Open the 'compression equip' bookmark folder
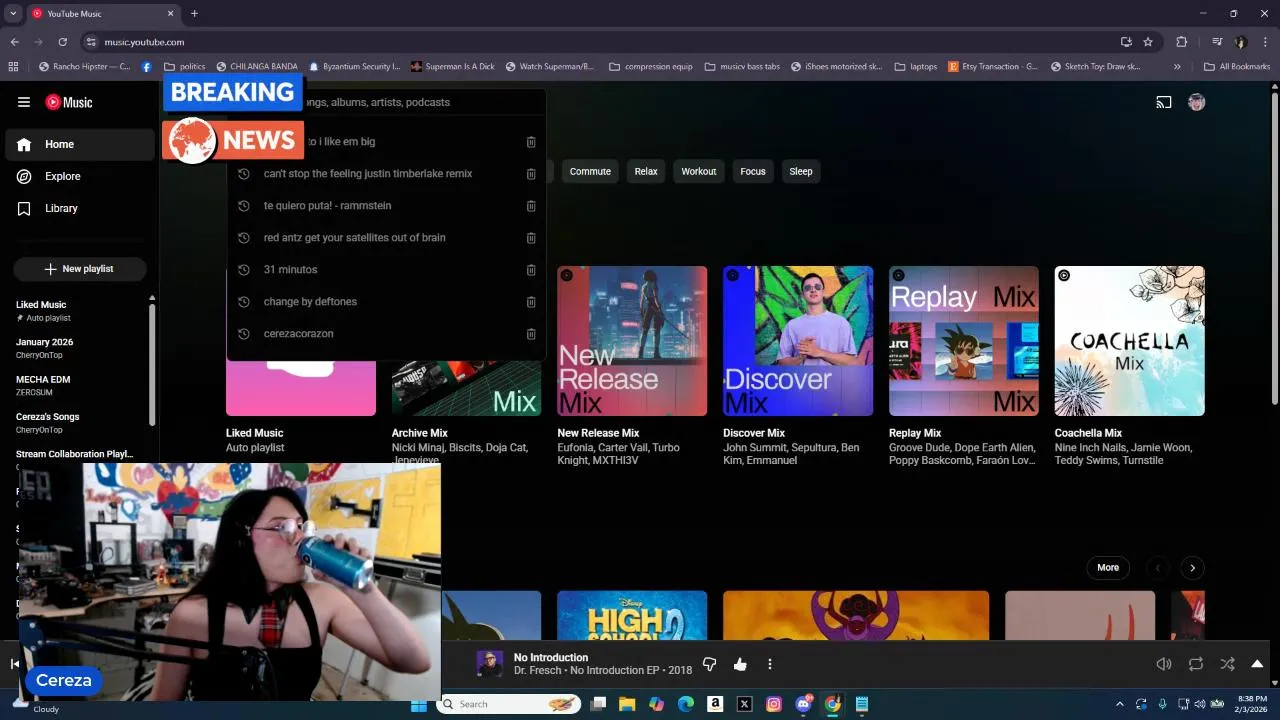1280x720 pixels. tap(650, 67)
